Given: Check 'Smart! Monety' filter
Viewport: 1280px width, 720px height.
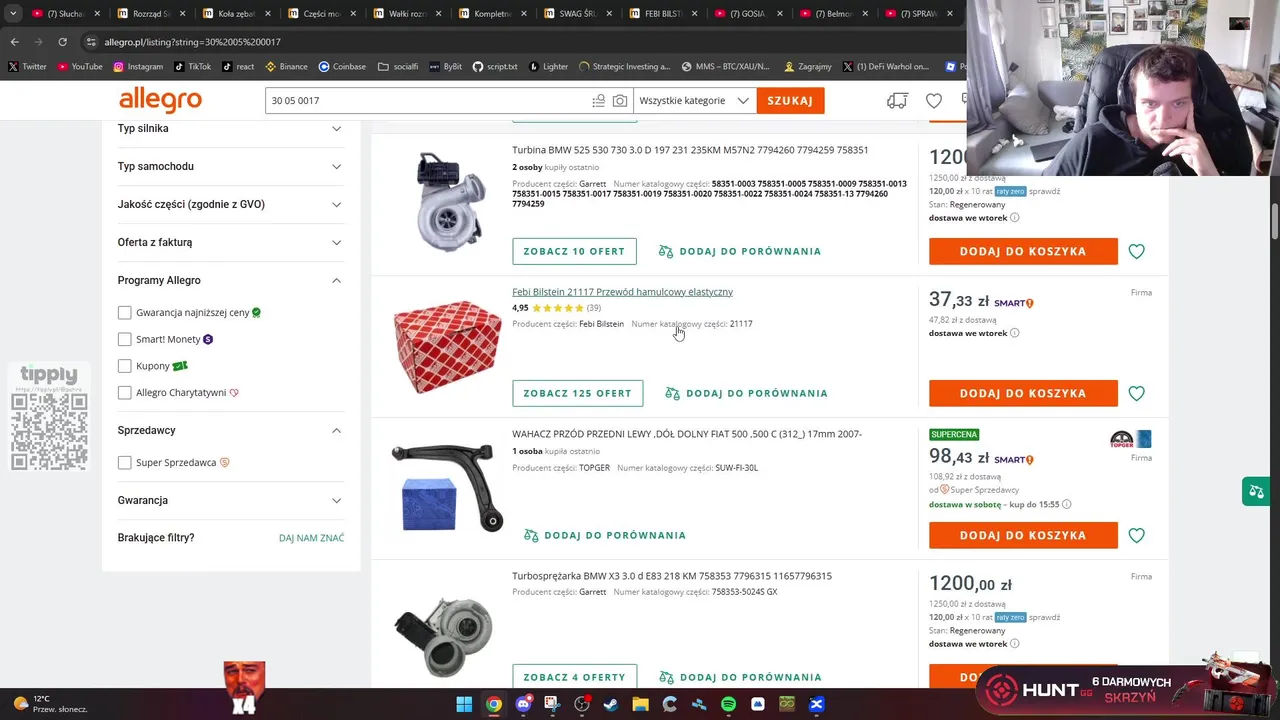Looking at the screenshot, I should pyautogui.click(x=124, y=339).
